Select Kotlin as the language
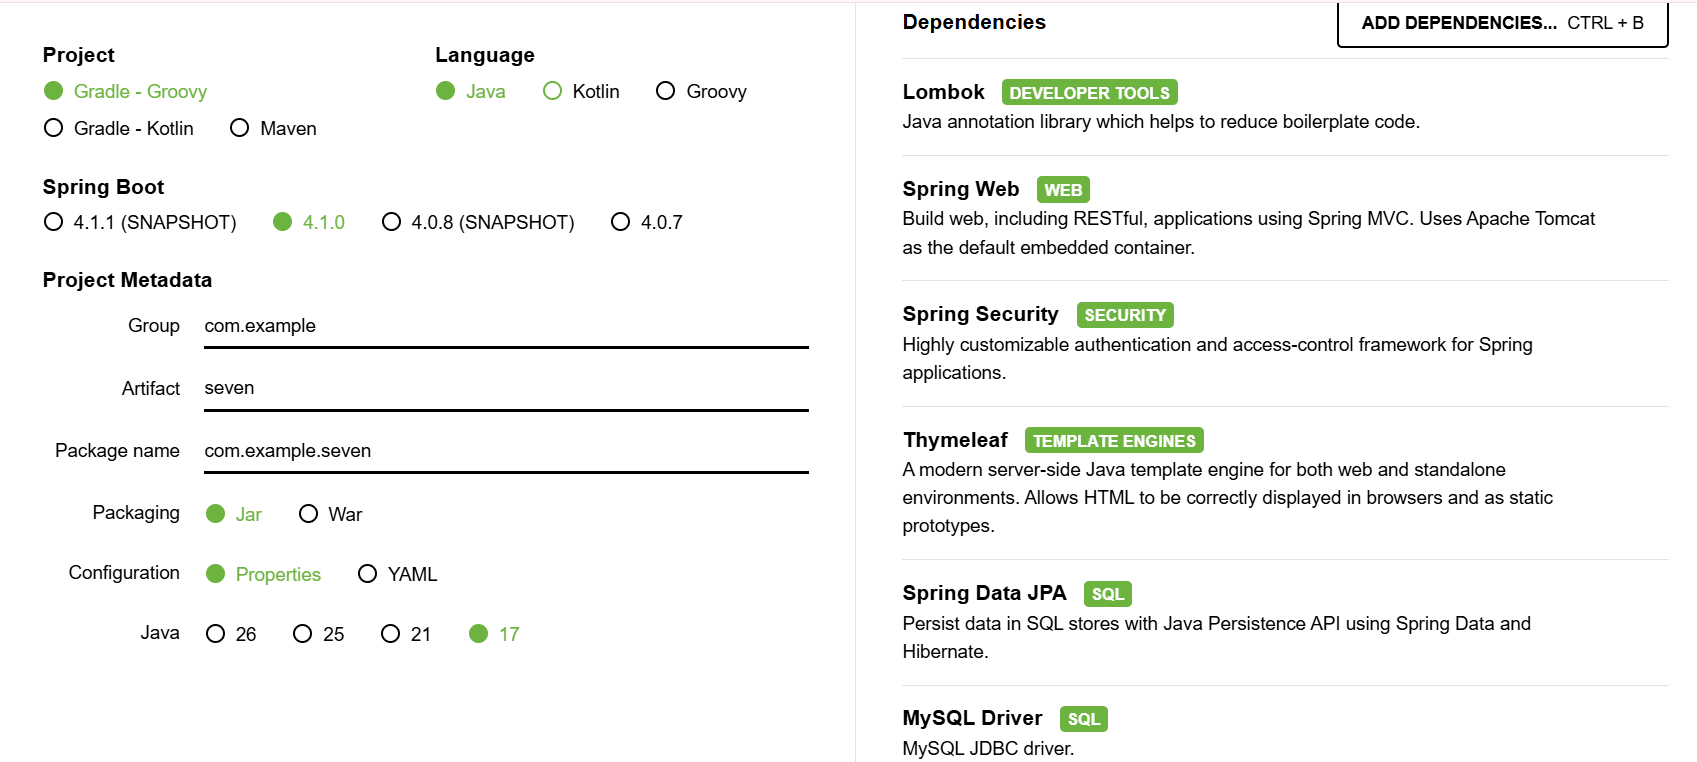Image resolution: width=1697 pixels, height=762 pixels. tap(581, 91)
